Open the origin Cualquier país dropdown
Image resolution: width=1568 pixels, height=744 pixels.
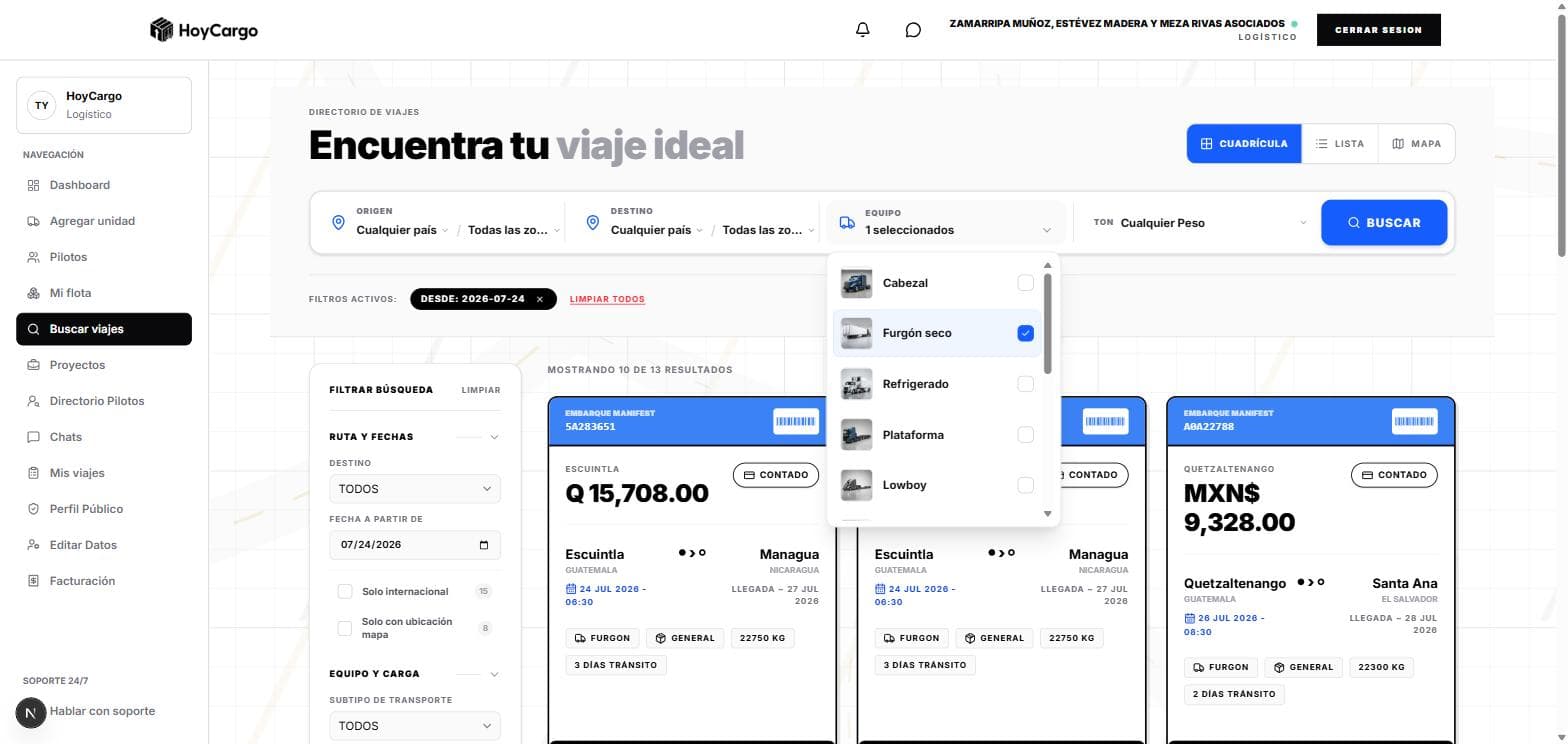click(x=402, y=230)
